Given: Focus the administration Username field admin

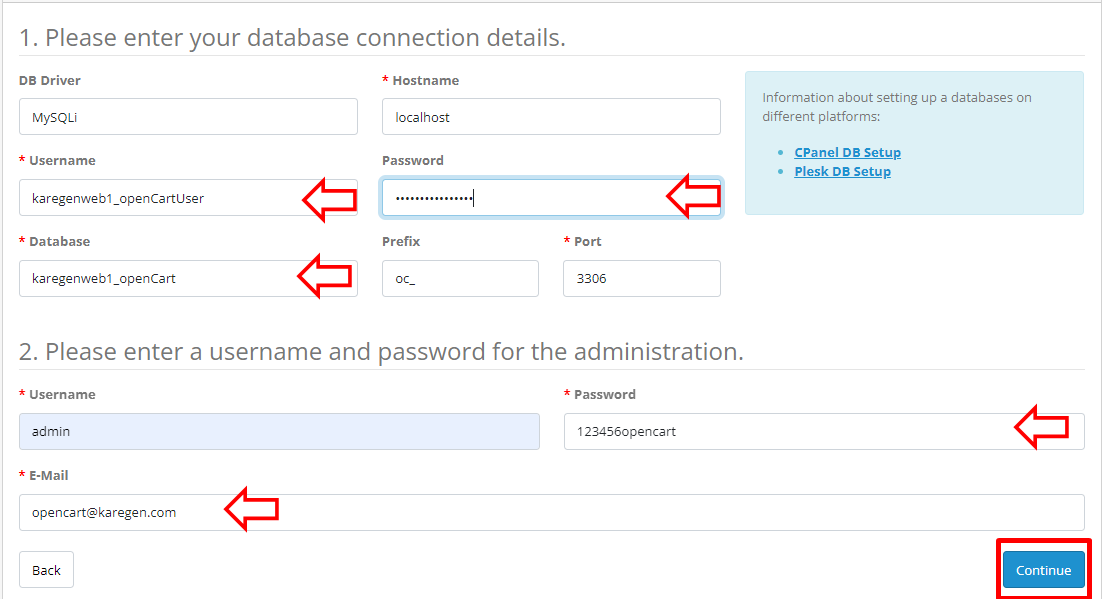Looking at the screenshot, I should pyautogui.click(x=279, y=432).
